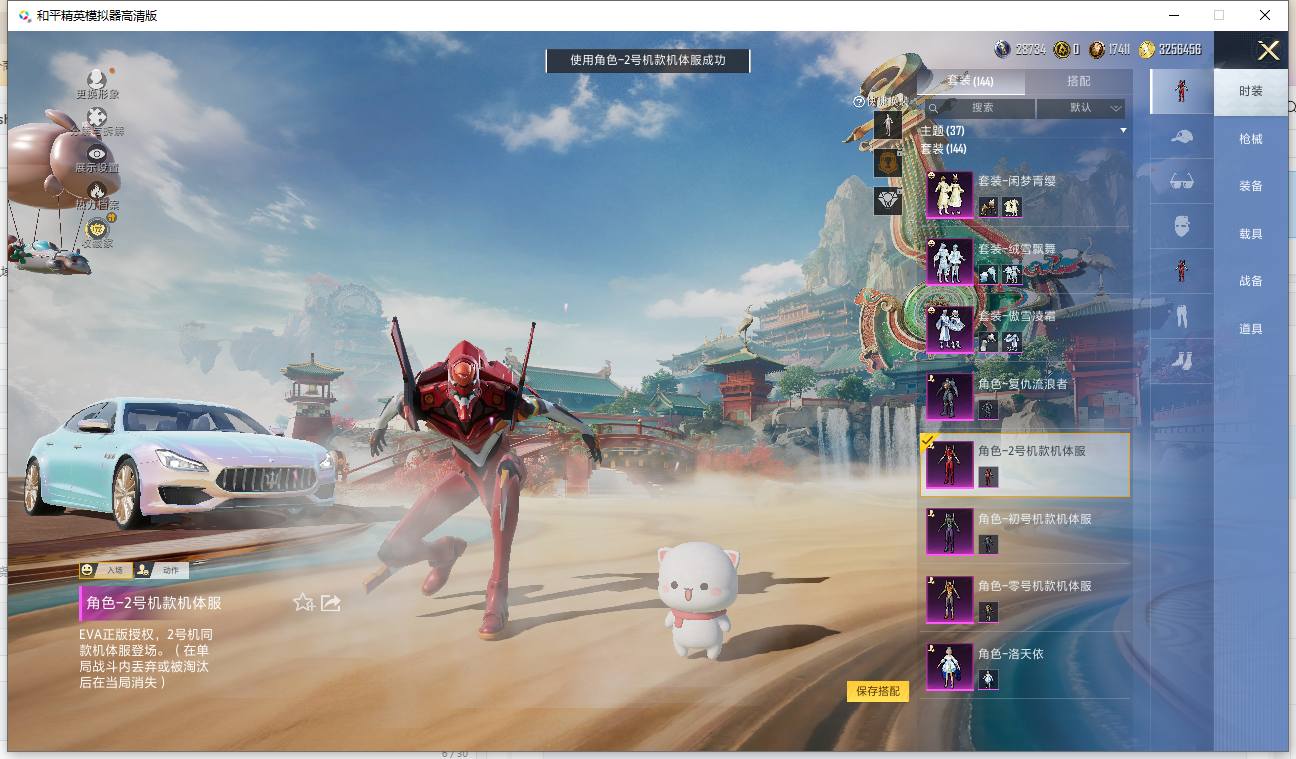
Task: Select the 入场 entrance emote toggle
Action: click(105, 570)
